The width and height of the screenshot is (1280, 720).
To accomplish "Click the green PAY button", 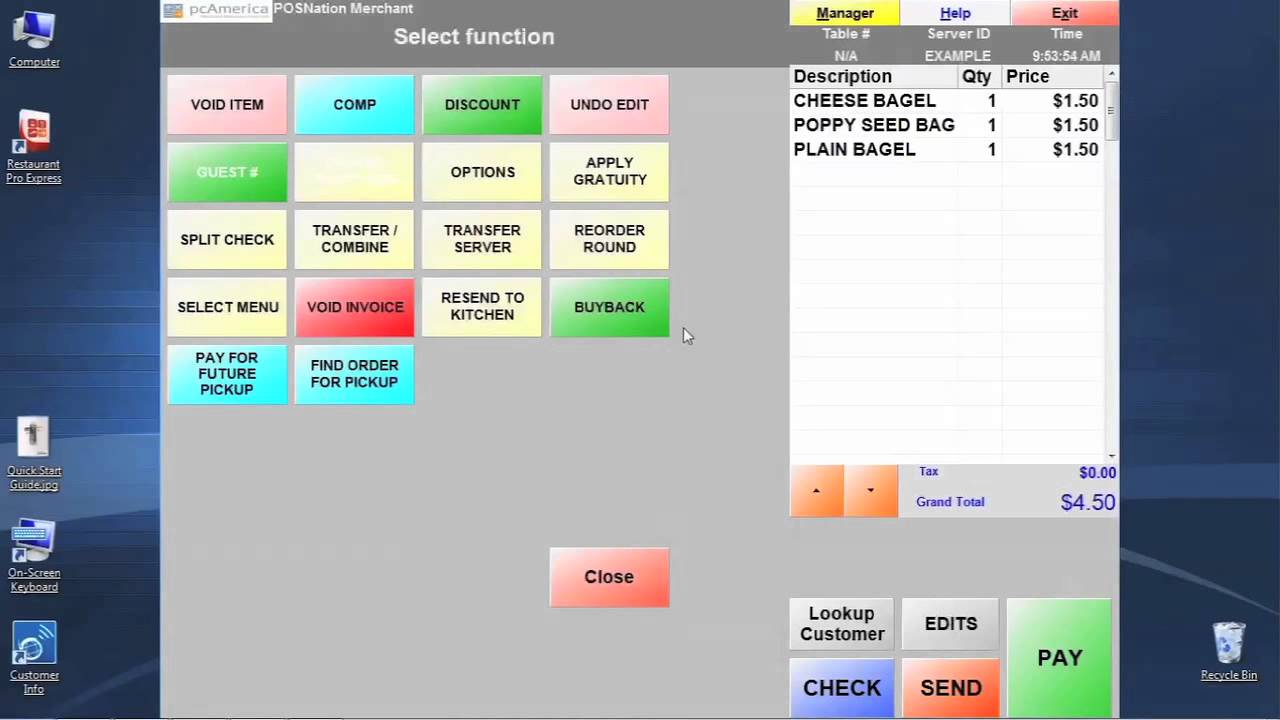I will [1059, 658].
